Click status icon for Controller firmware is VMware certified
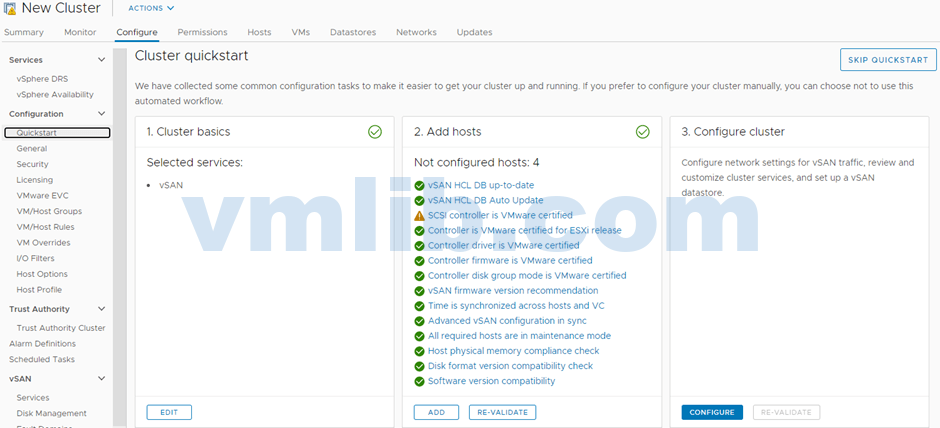 [419, 261]
